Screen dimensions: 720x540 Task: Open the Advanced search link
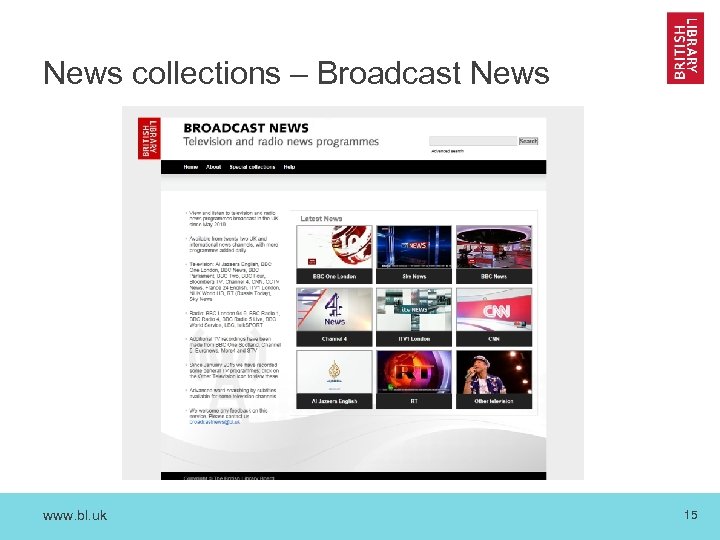(x=447, y=151)
